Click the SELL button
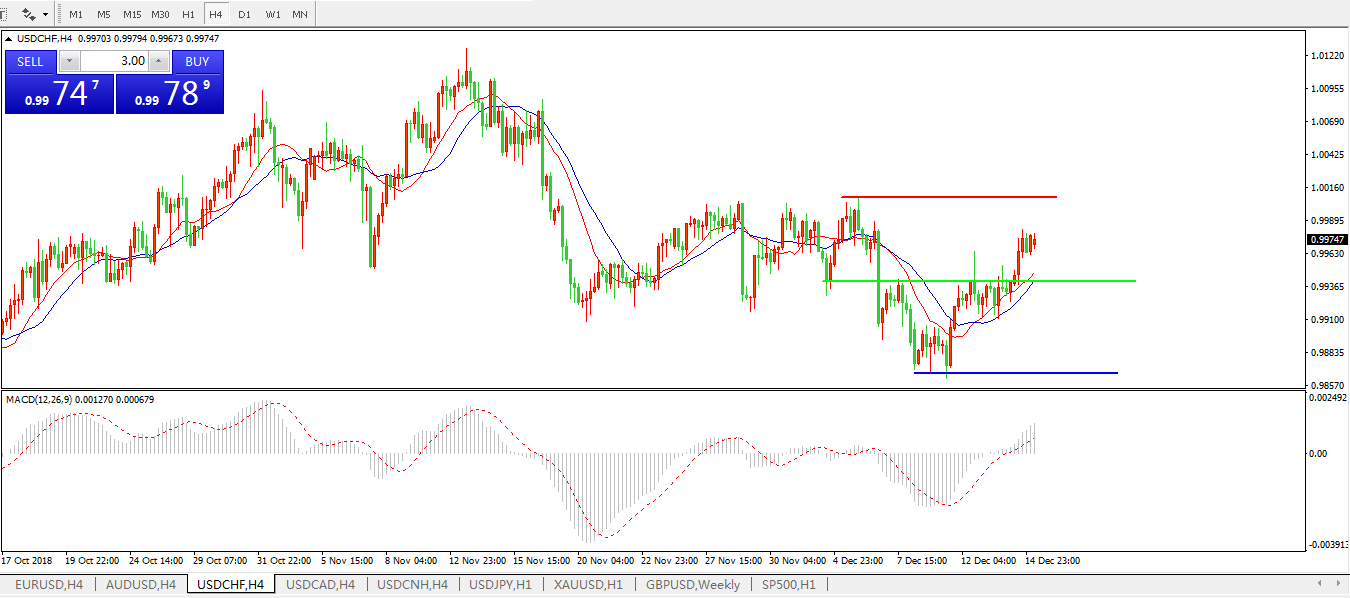 (x=30, y=61)
